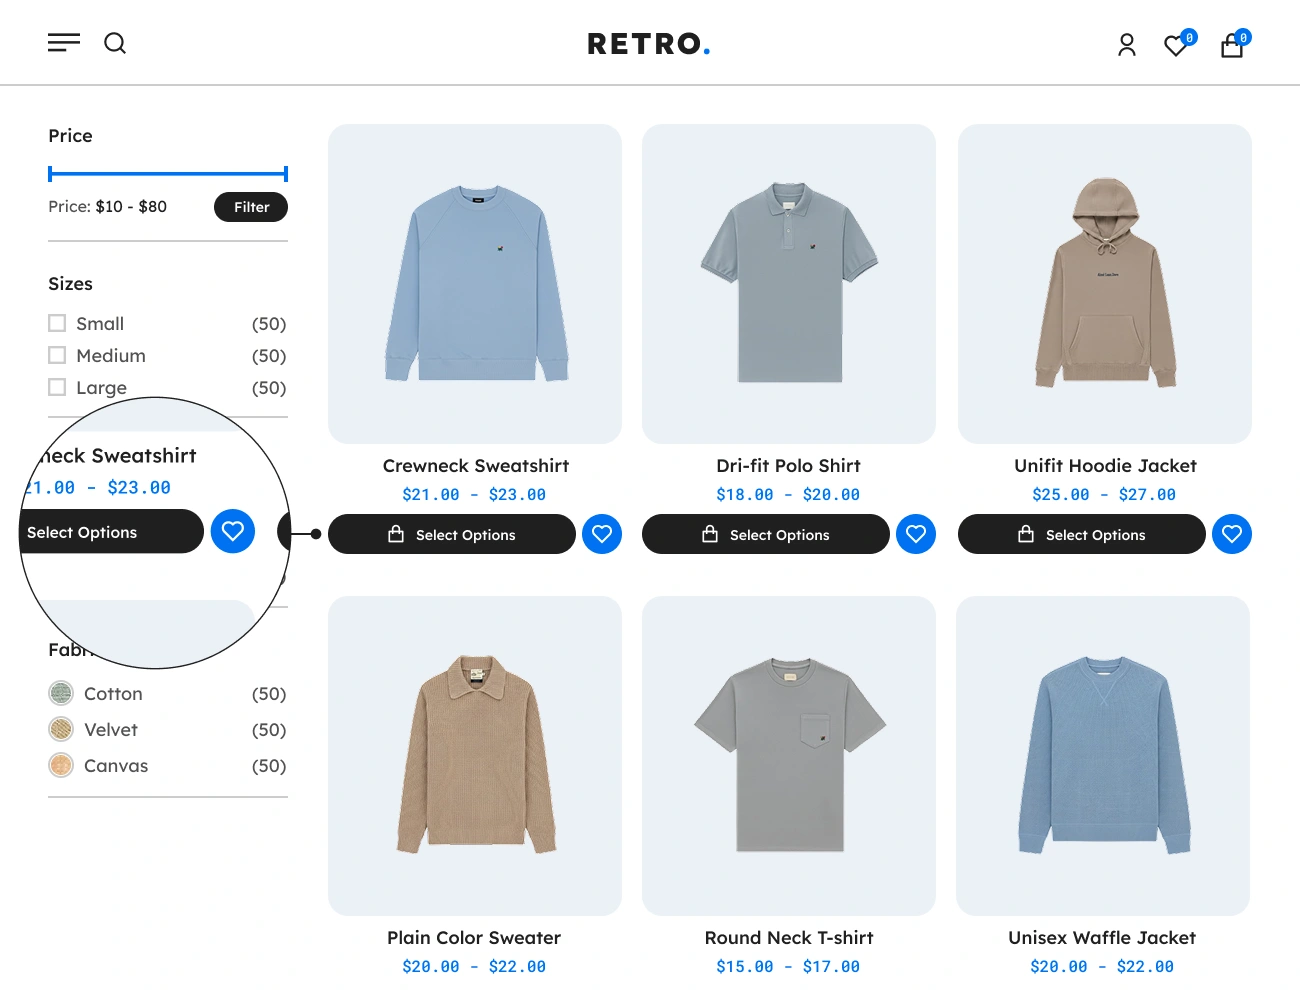Click the Price section heading

[70, 136]
